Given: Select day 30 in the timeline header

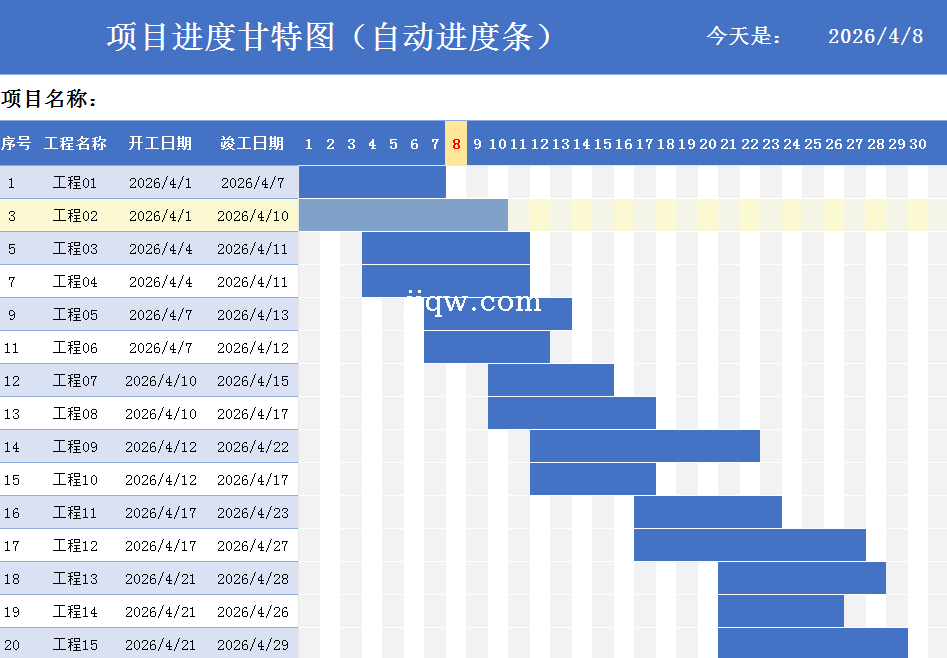Looking at the screenshot, I should (x=918, y=144).
